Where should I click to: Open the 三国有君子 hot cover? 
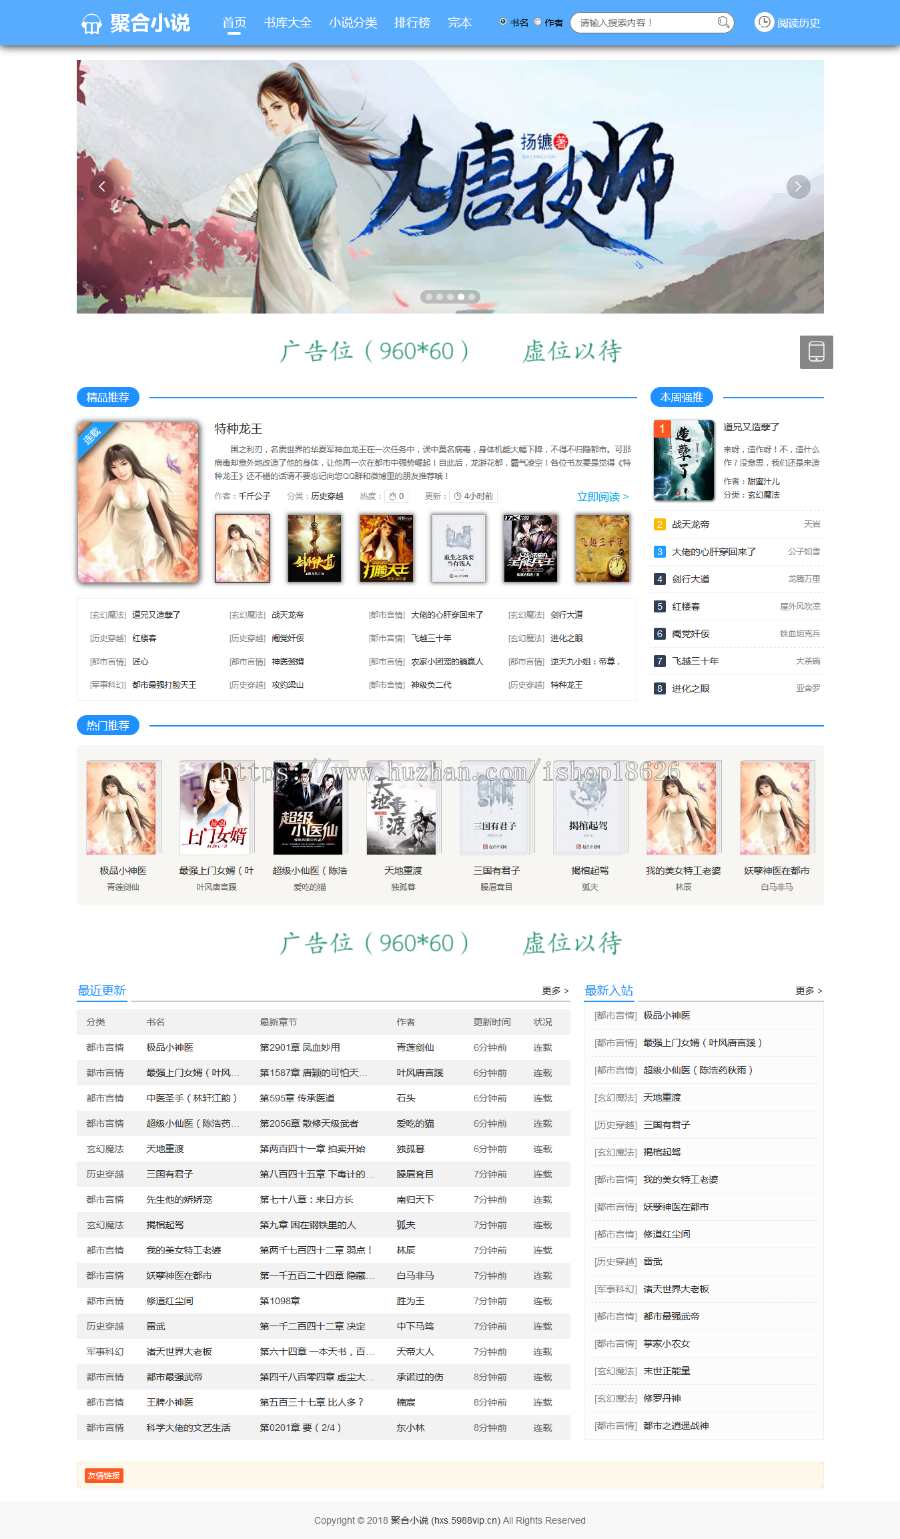coord(496,807)
